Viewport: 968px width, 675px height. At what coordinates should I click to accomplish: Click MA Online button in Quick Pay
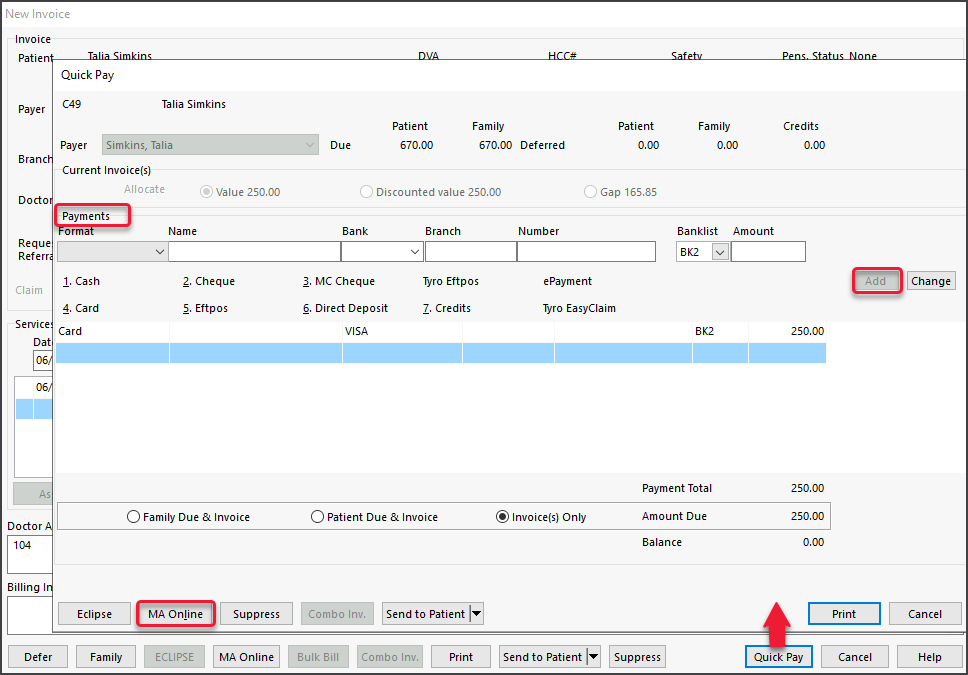(x=175, y=614)
